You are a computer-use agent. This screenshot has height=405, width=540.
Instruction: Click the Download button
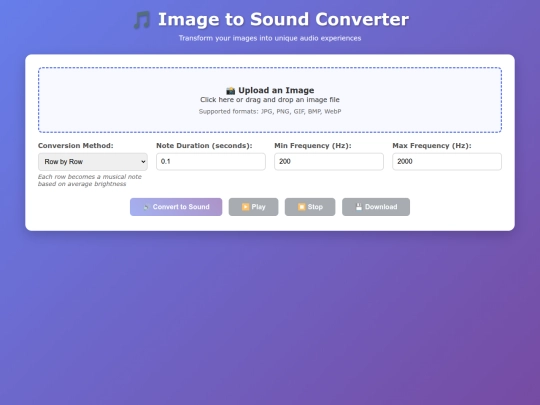tap(376, 207)
